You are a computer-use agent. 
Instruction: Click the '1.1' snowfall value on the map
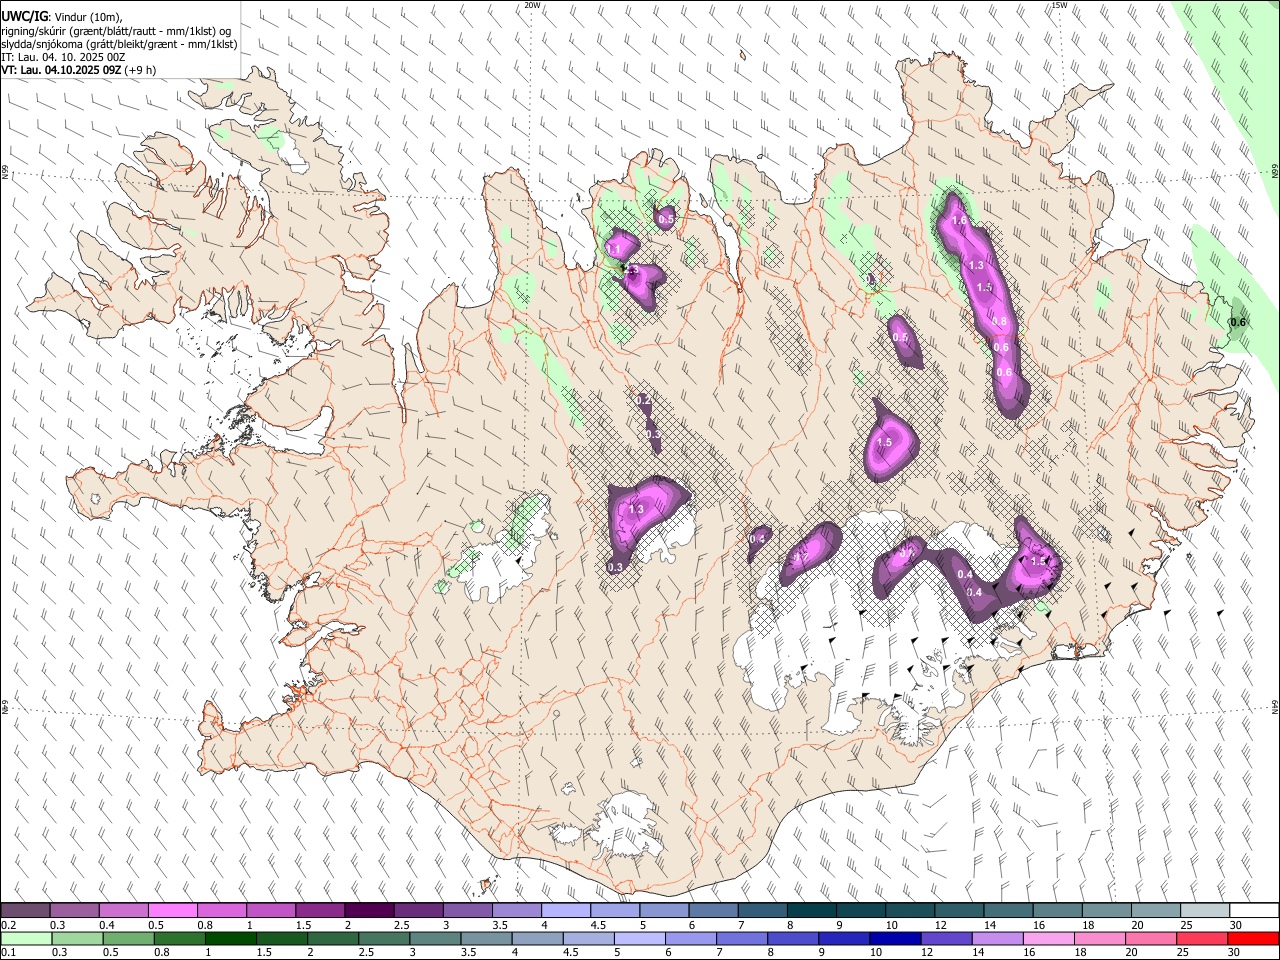[614, 248]
